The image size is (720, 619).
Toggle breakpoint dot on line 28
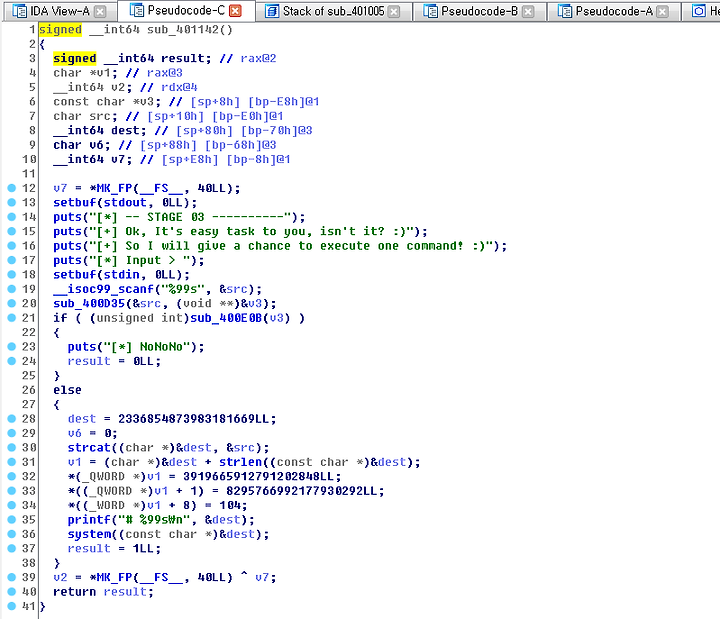[12, 418]
